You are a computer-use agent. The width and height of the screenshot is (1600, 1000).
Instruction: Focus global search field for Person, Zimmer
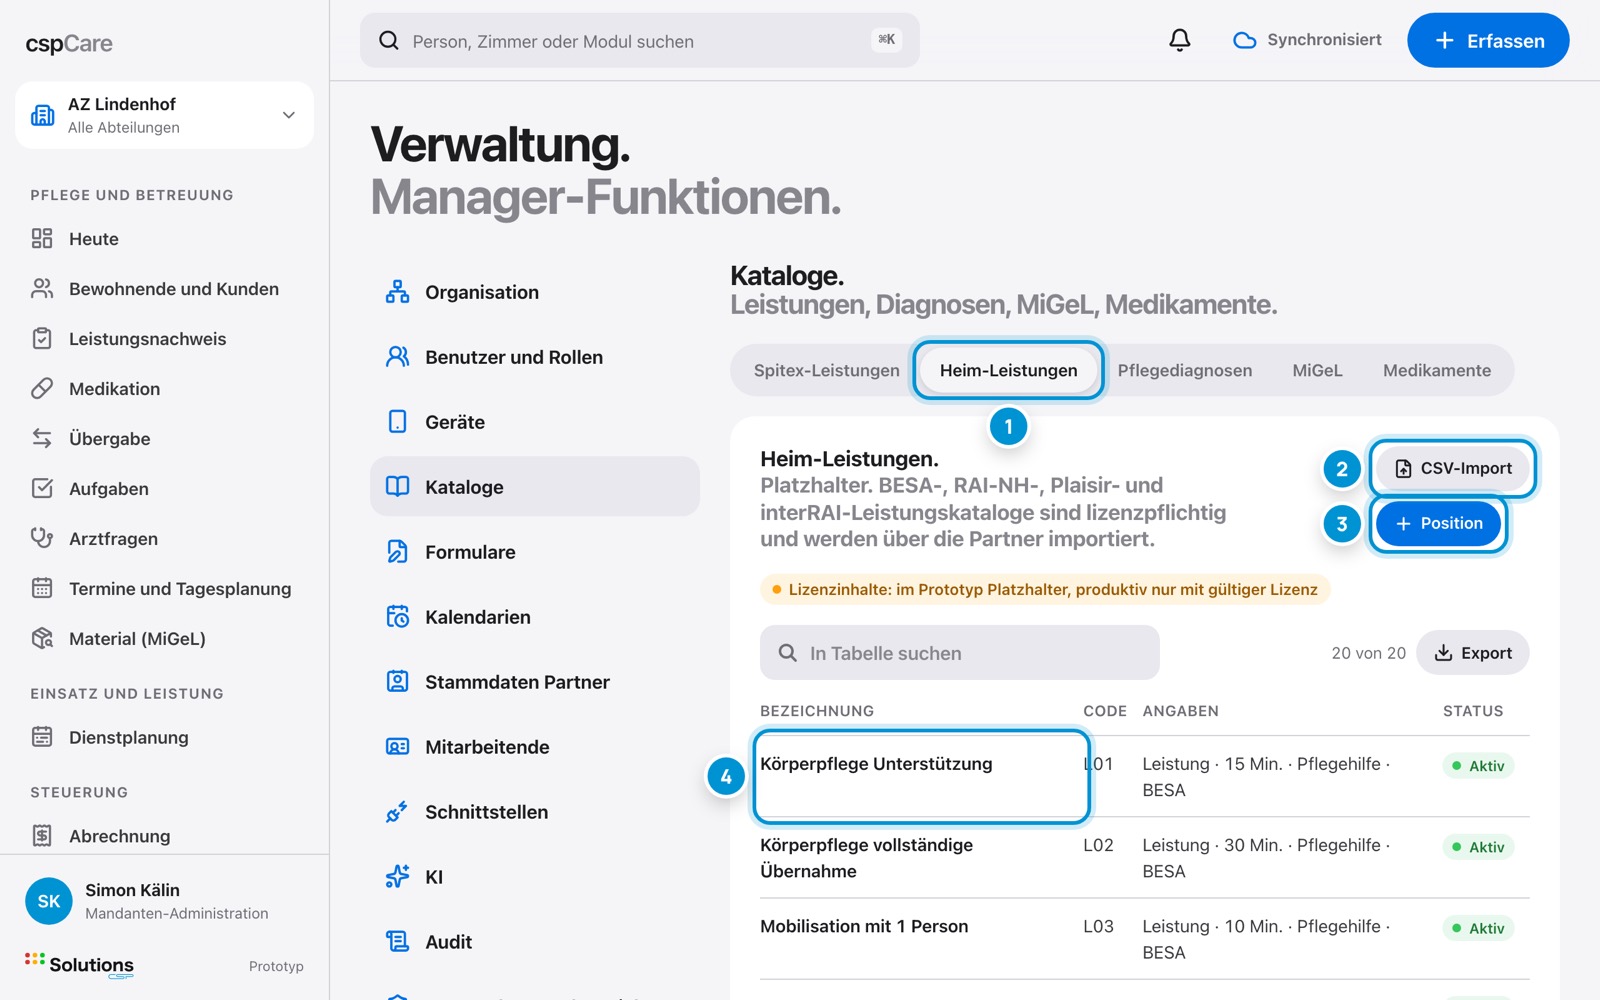[640, 40]
